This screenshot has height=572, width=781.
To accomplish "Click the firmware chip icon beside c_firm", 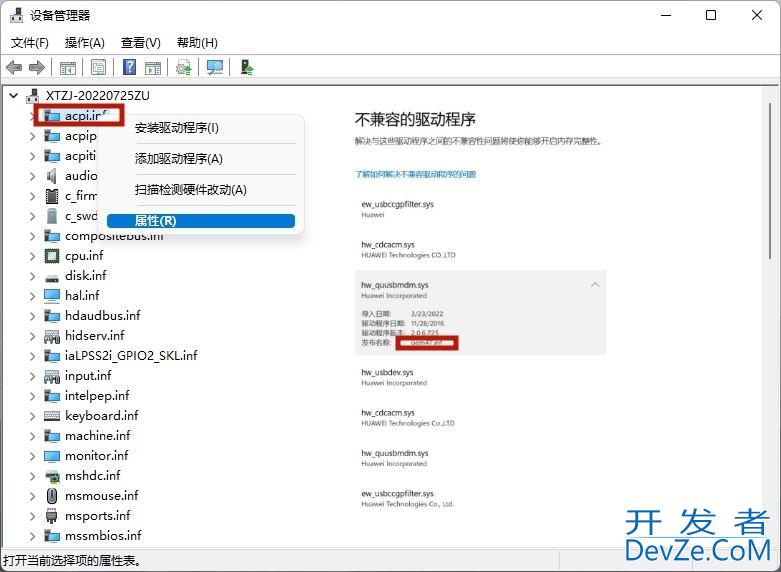I will tap(52, 196).
